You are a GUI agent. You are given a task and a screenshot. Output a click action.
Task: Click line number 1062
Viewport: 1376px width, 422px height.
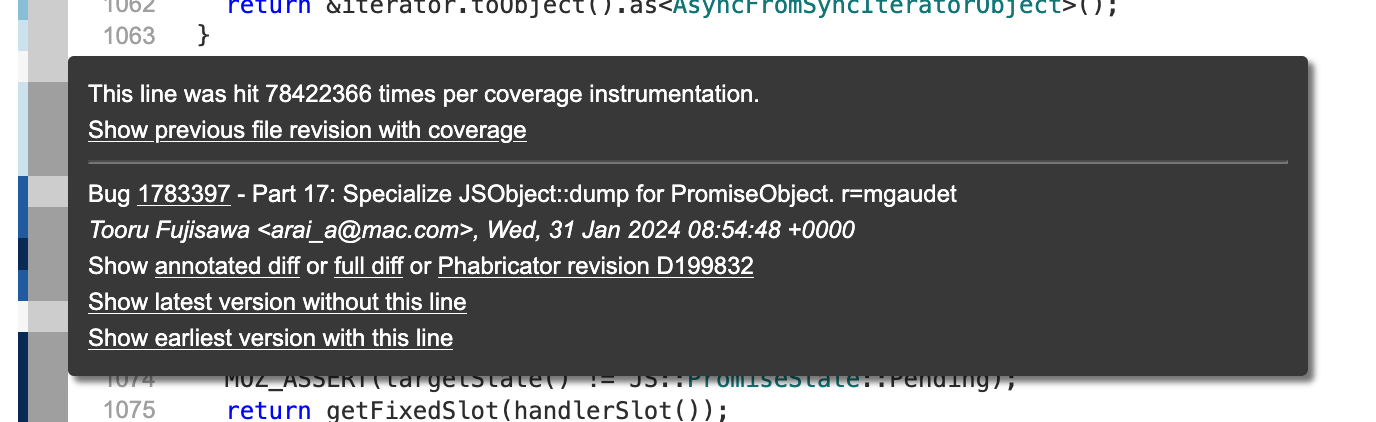click(x=130, y=6)
